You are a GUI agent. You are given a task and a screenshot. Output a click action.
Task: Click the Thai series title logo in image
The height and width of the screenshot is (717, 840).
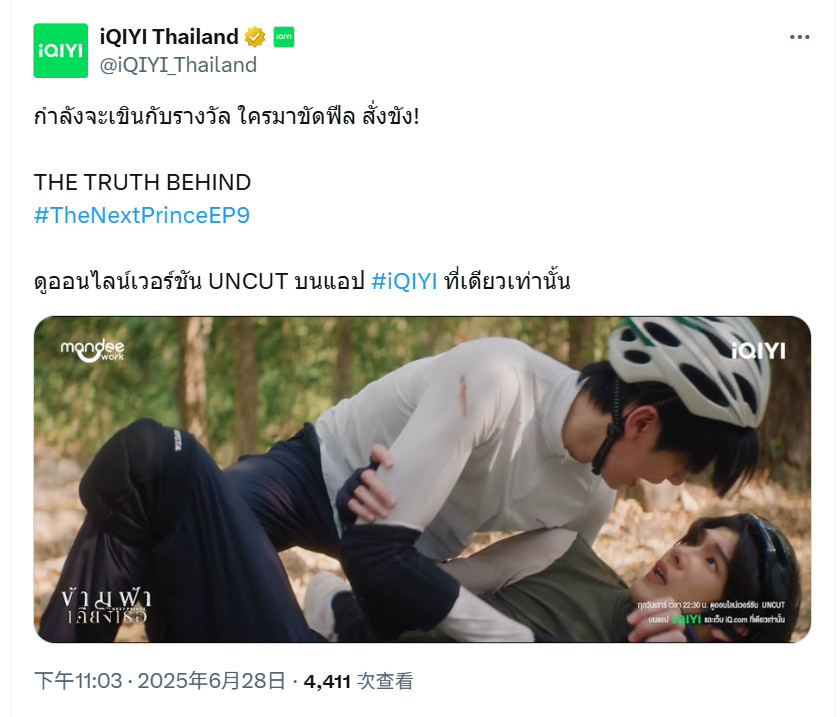coord(106,606)
